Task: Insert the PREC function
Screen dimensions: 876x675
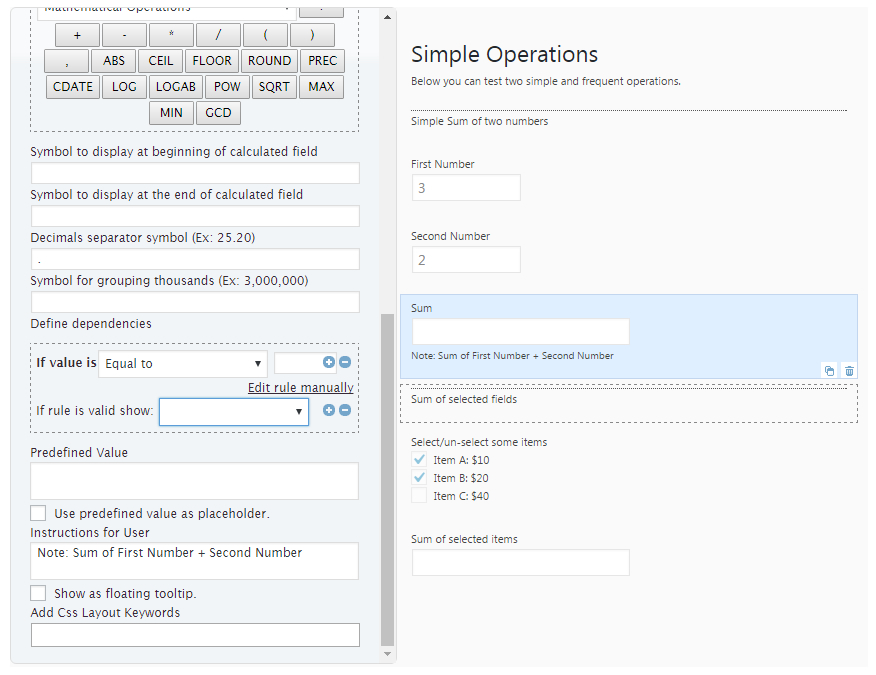Action: [322, 61]
